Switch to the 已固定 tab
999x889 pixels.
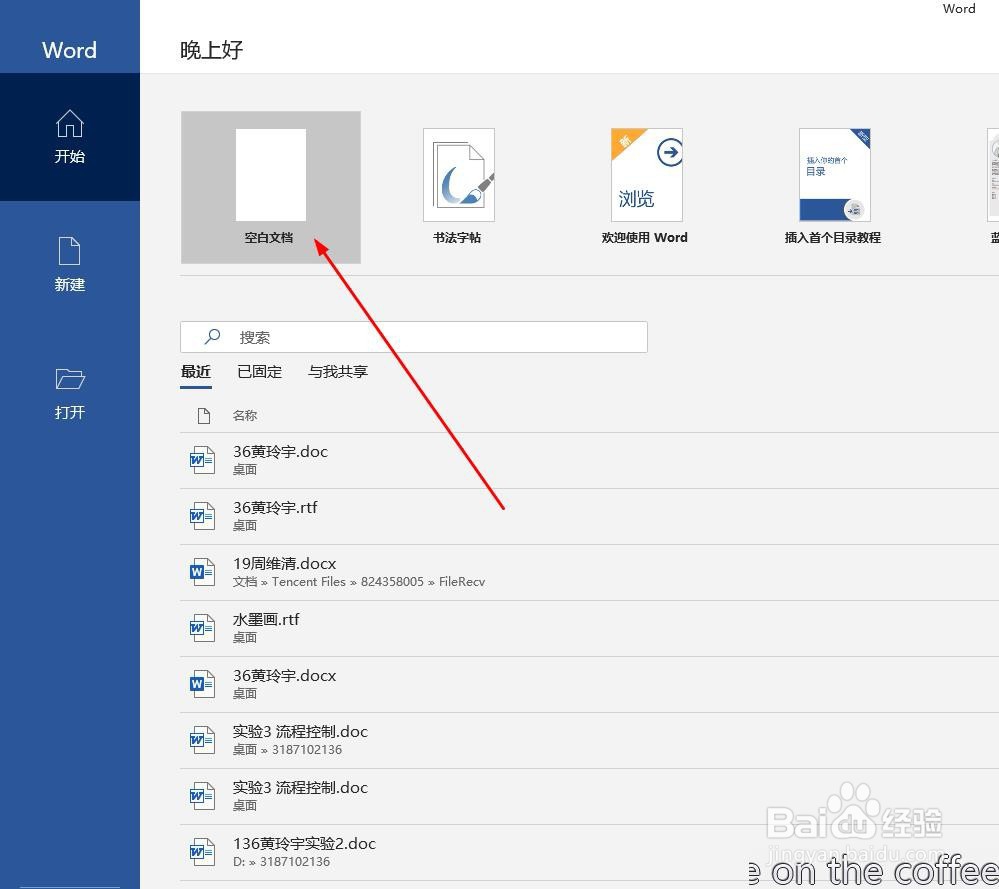pyautogui.click(x=259, y=372)
